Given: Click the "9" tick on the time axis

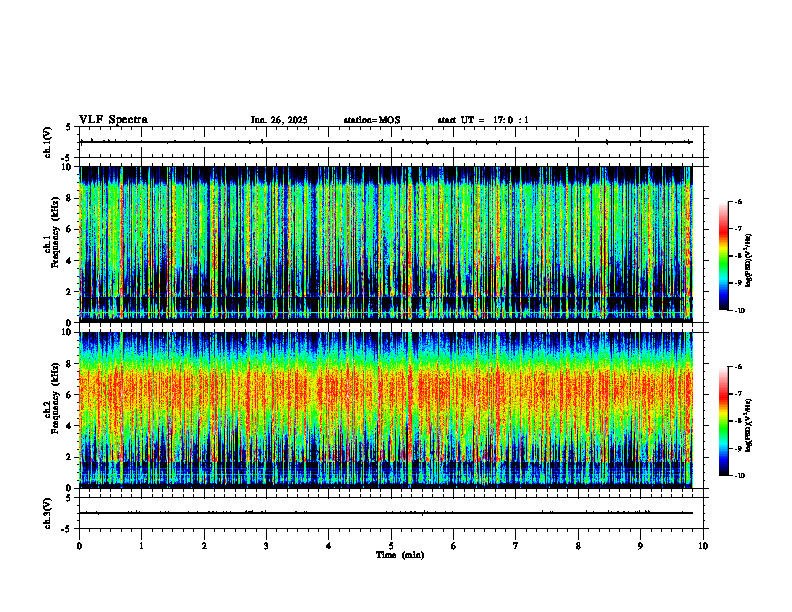Looking at the screenshot, I should [x=640, y=546].
